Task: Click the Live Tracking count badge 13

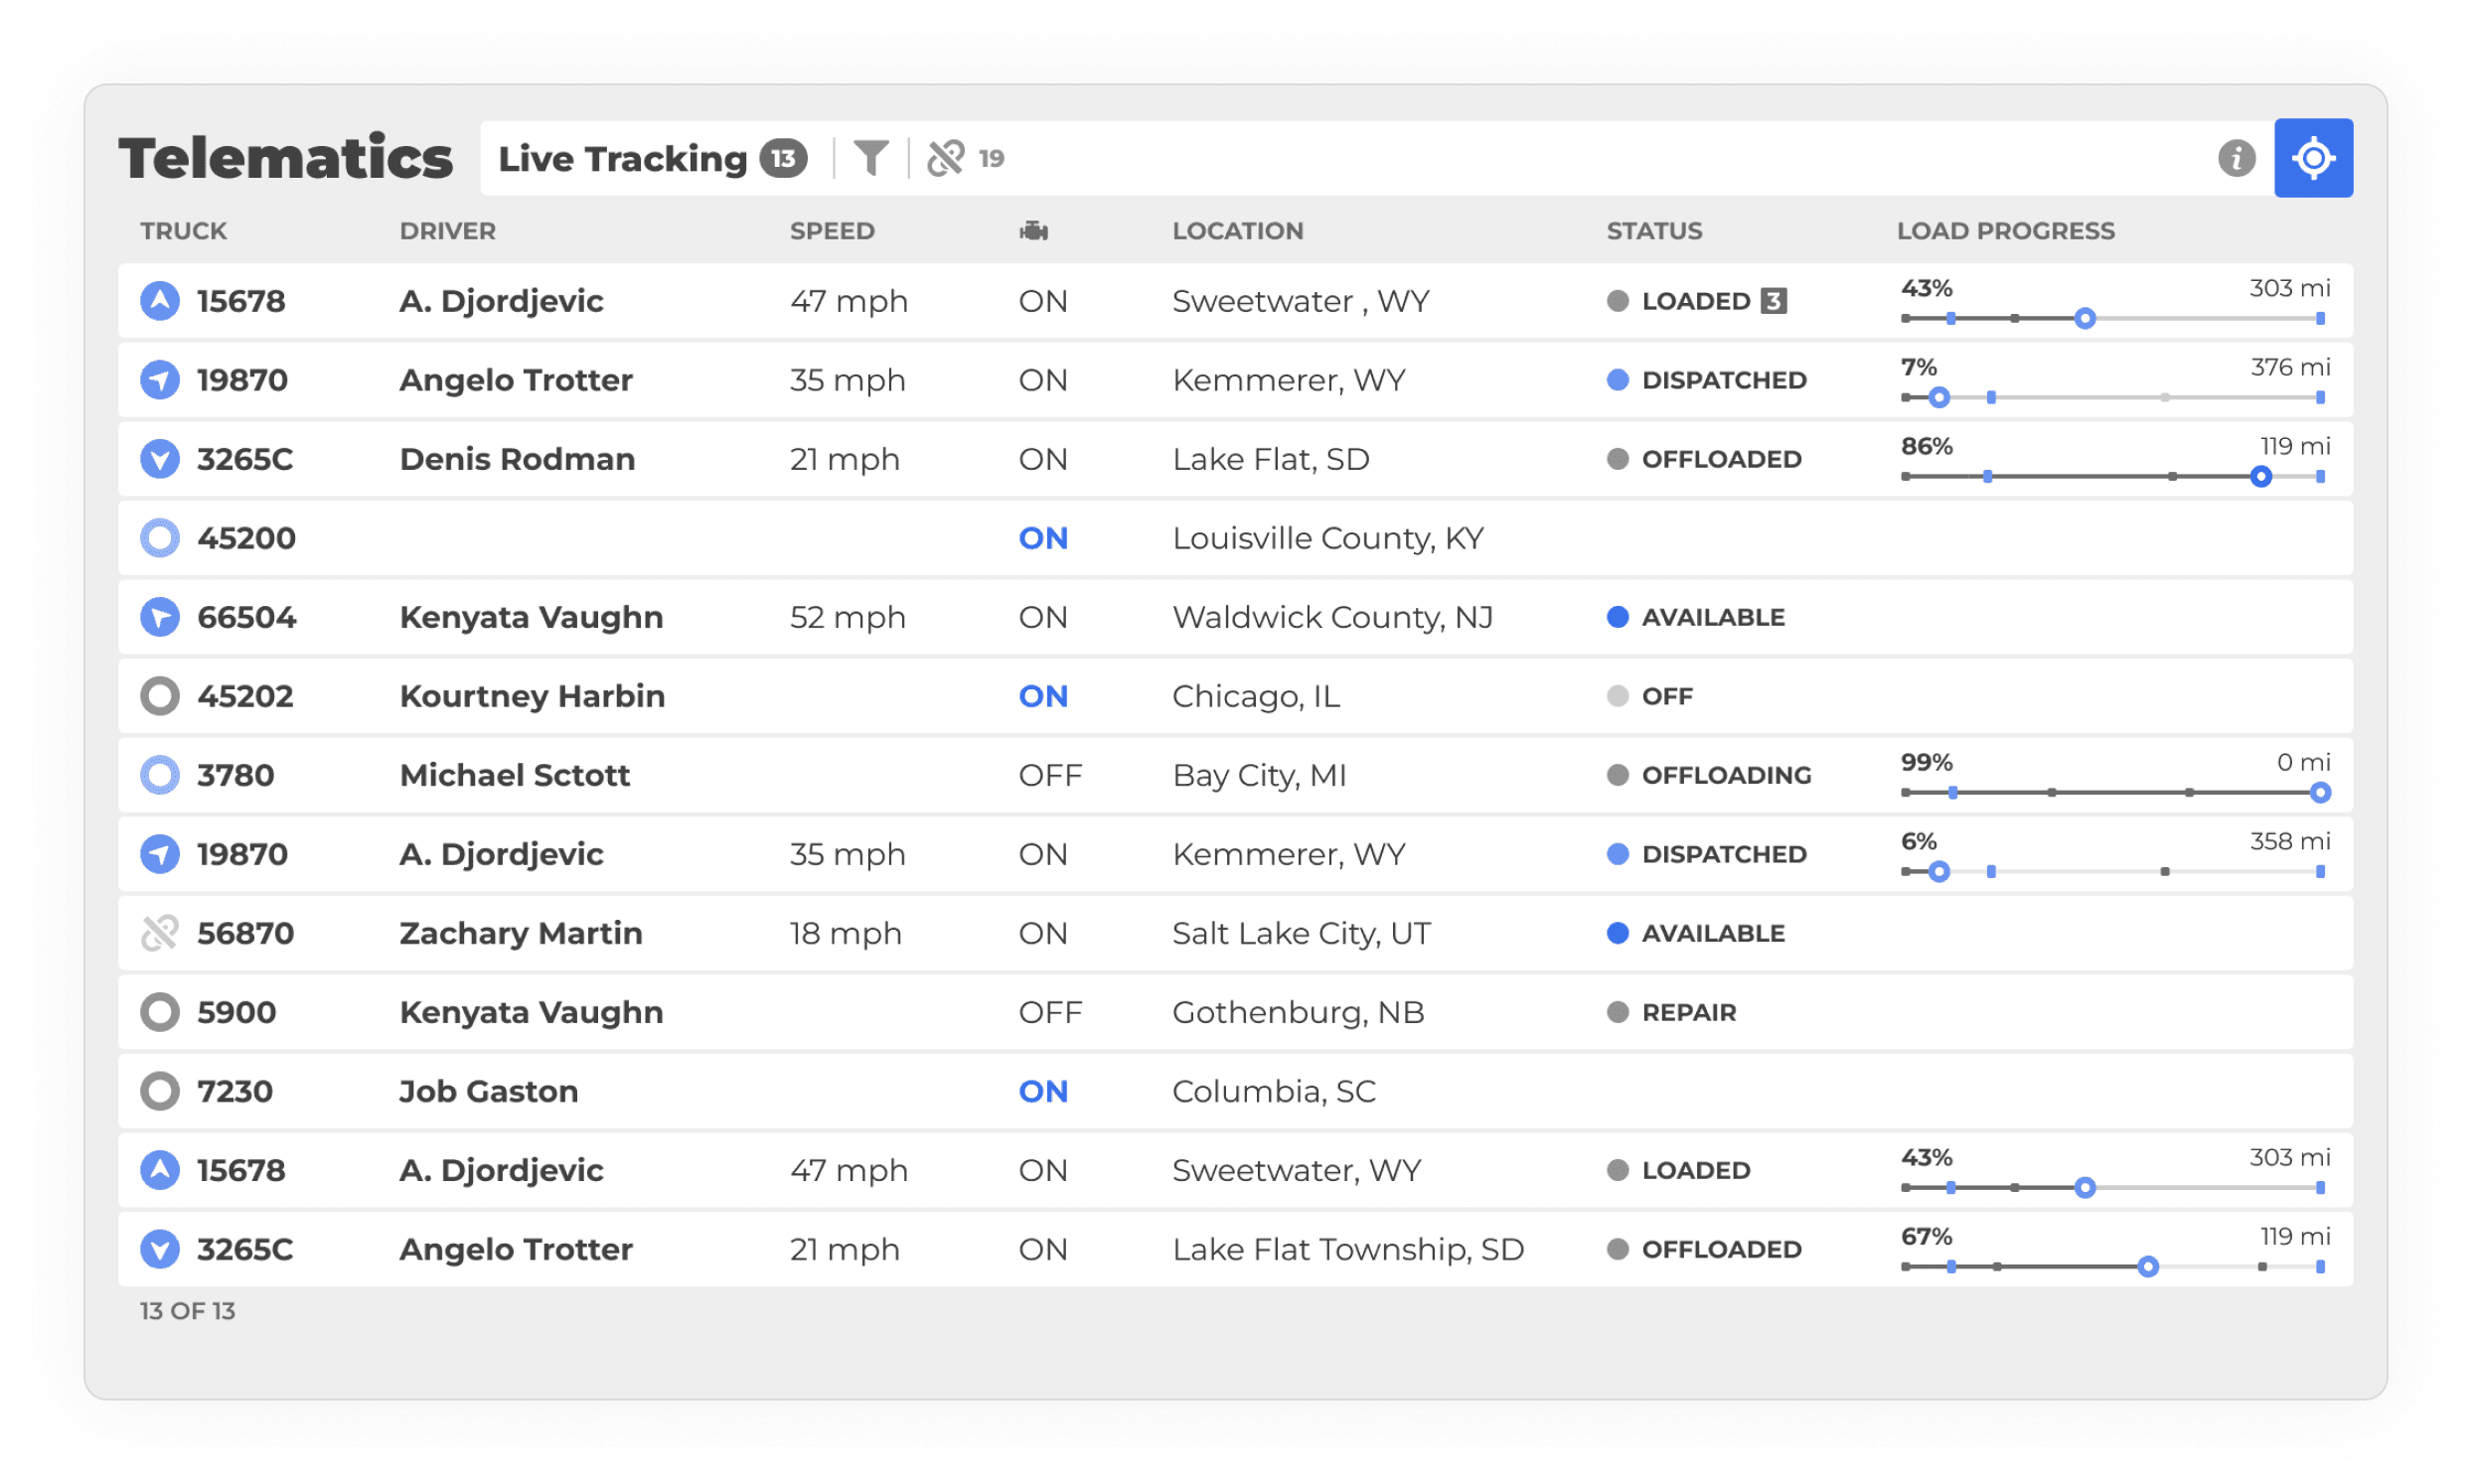Action: pos(783,158)
